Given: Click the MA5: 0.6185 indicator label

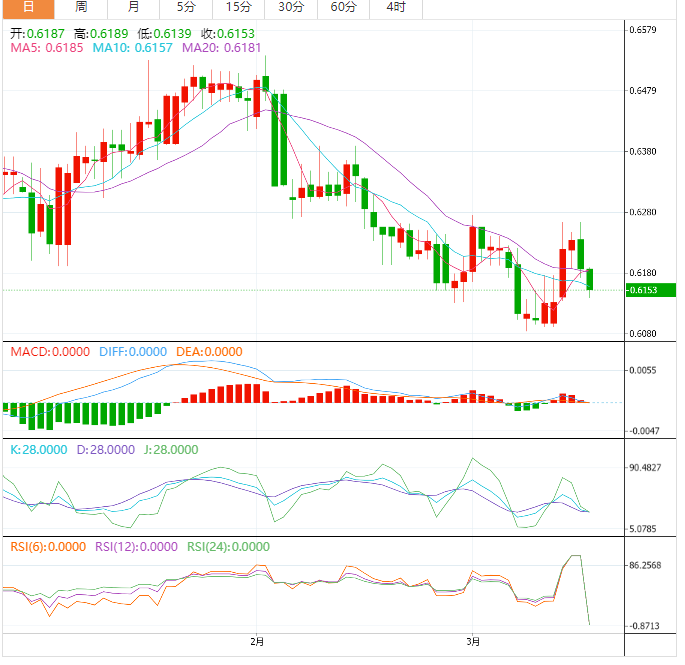Looking at the screenshot, I should coord(47,47).
